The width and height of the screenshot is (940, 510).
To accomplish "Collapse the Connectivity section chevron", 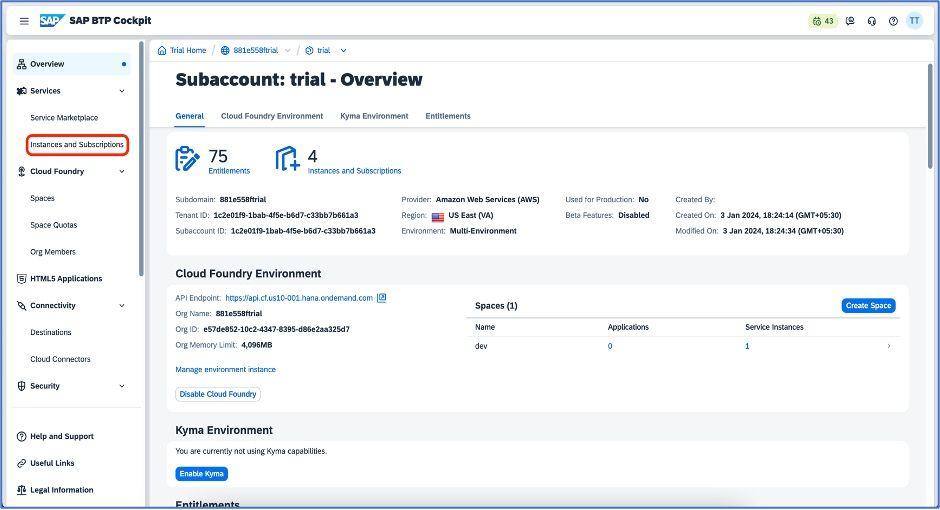I will coord(122,306).
